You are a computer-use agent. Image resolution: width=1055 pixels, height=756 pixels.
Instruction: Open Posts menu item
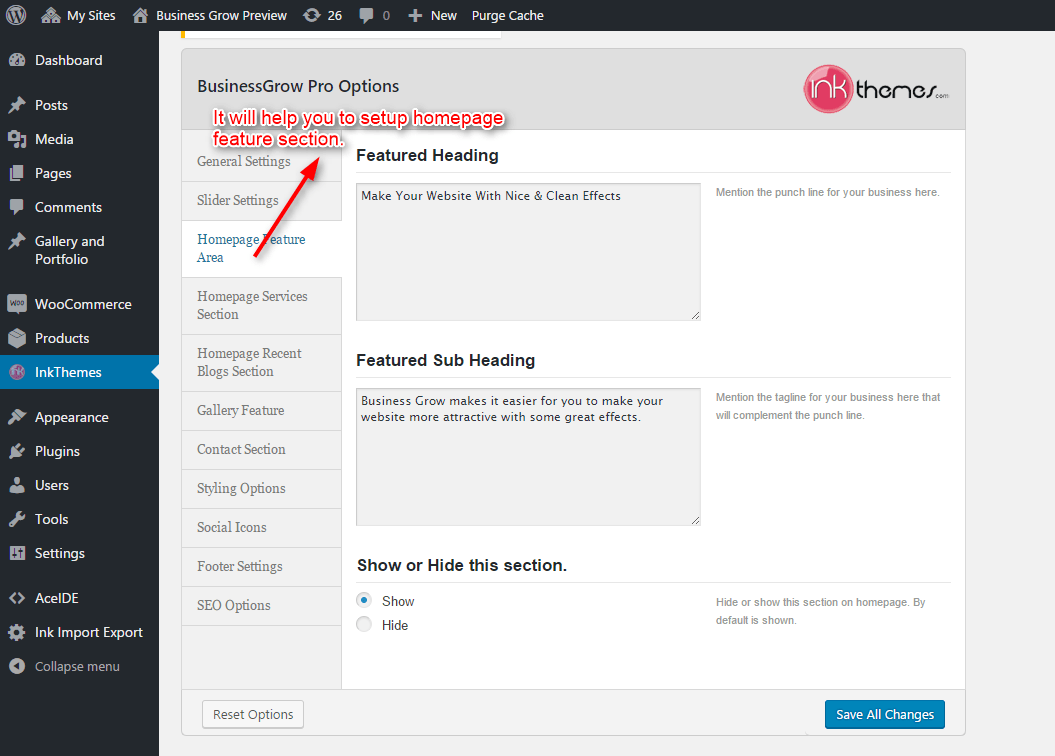point(79,105)
